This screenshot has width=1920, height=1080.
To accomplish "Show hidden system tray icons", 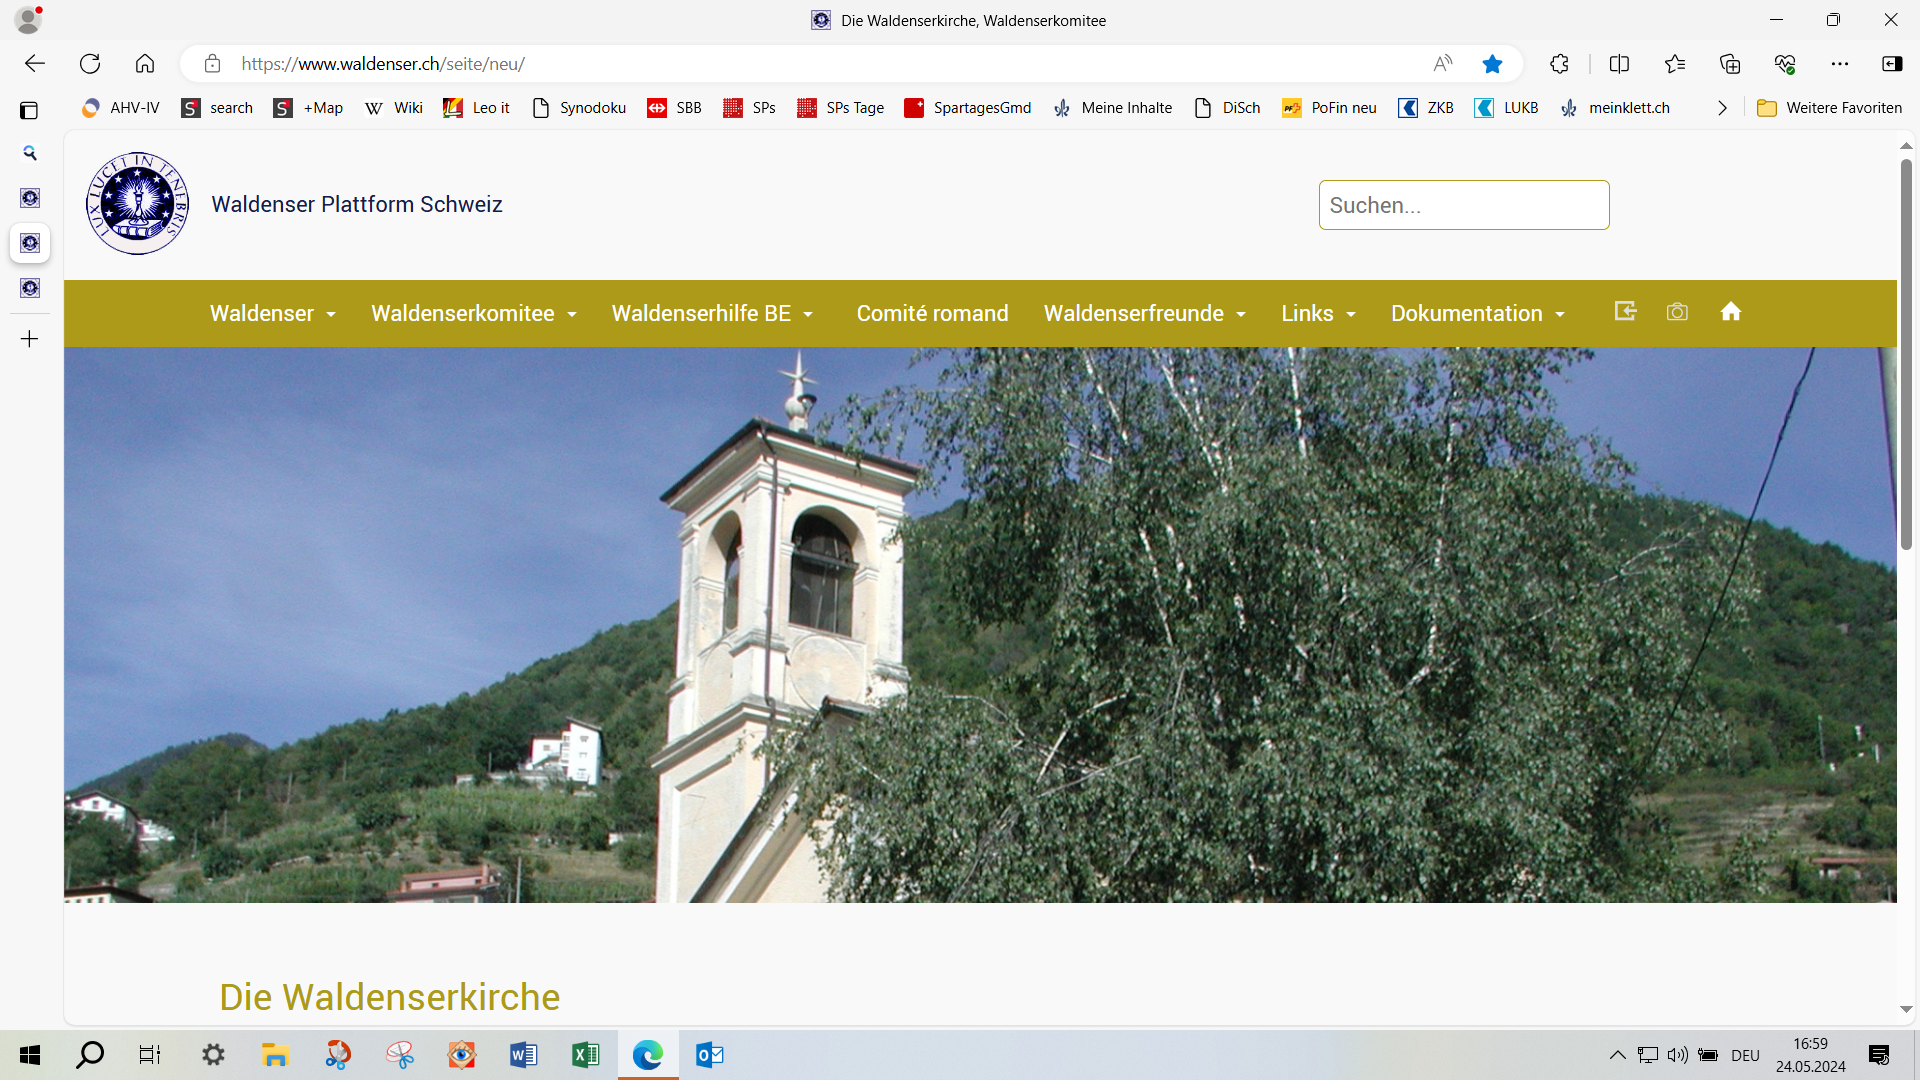I will click(x=1617, y=1055).
